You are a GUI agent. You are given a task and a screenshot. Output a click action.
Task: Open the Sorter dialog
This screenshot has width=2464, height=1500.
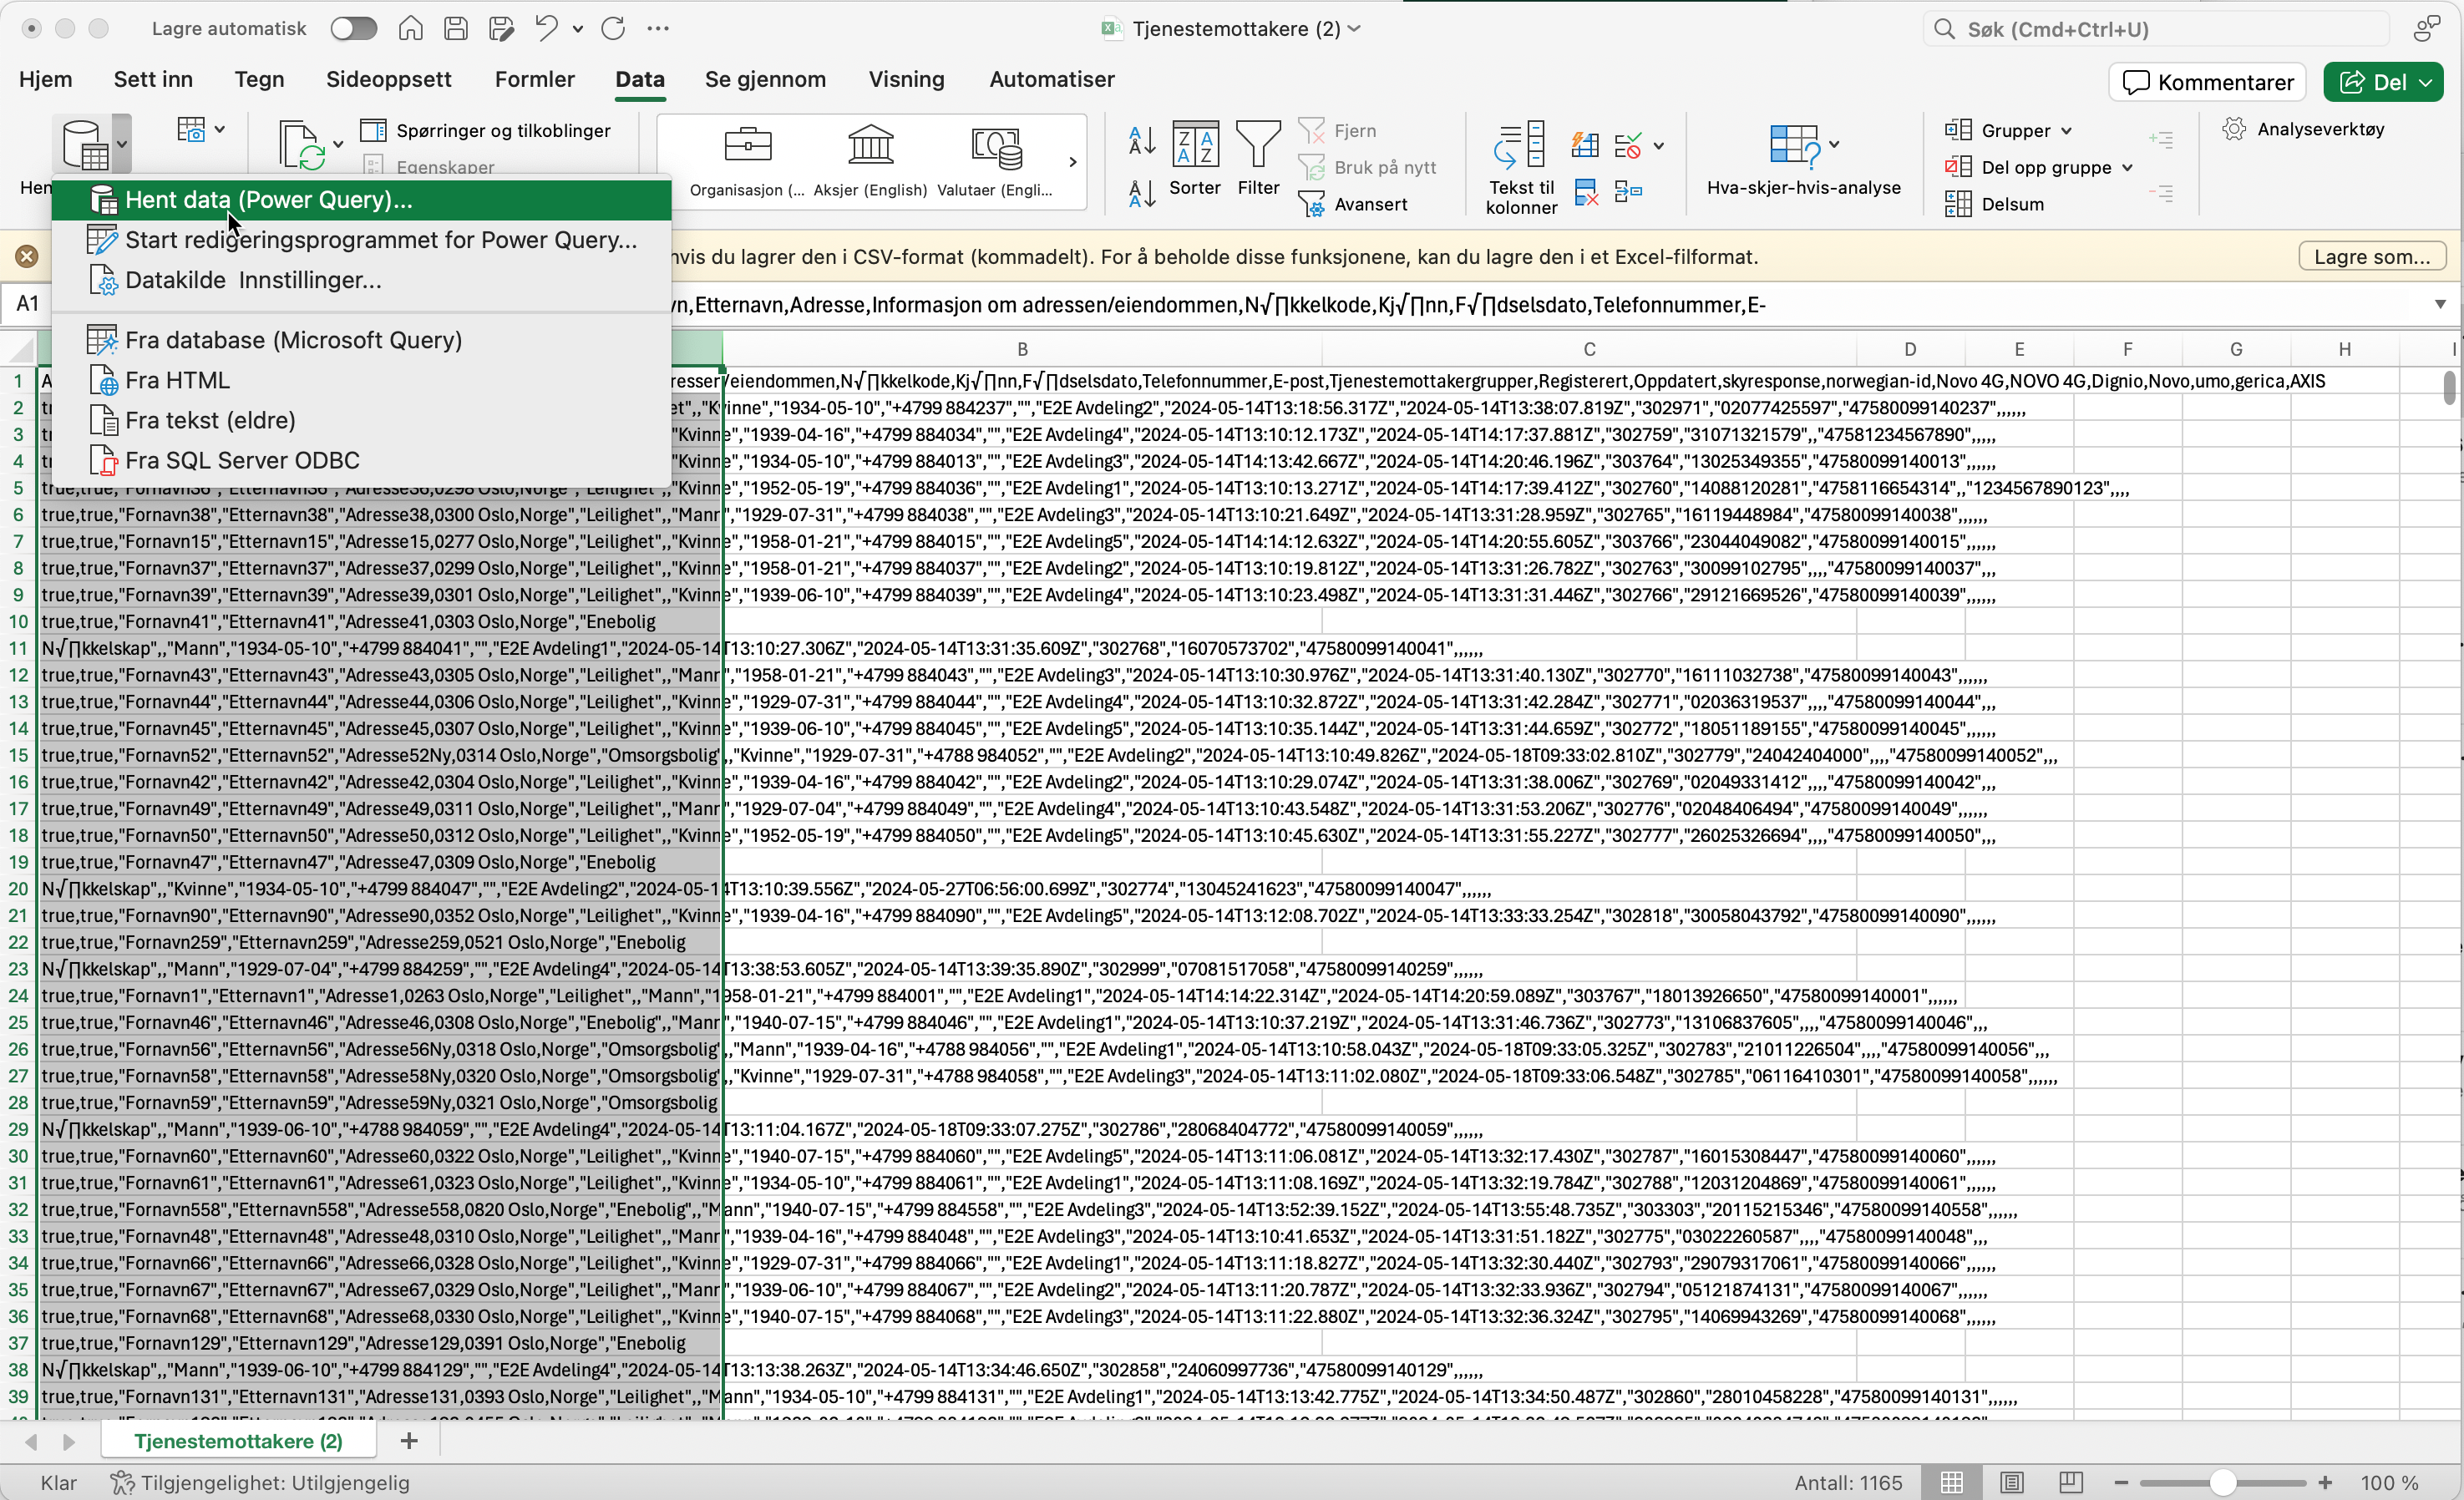(x=1195, y=158)
